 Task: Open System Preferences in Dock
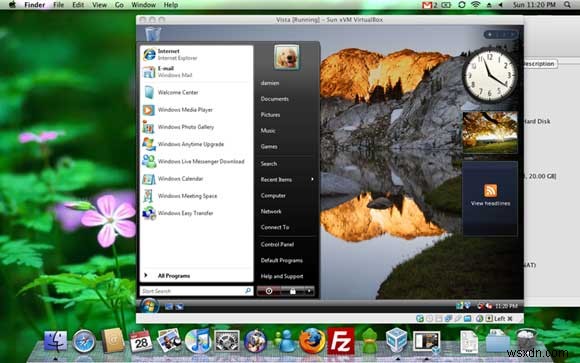coord(227,341)
